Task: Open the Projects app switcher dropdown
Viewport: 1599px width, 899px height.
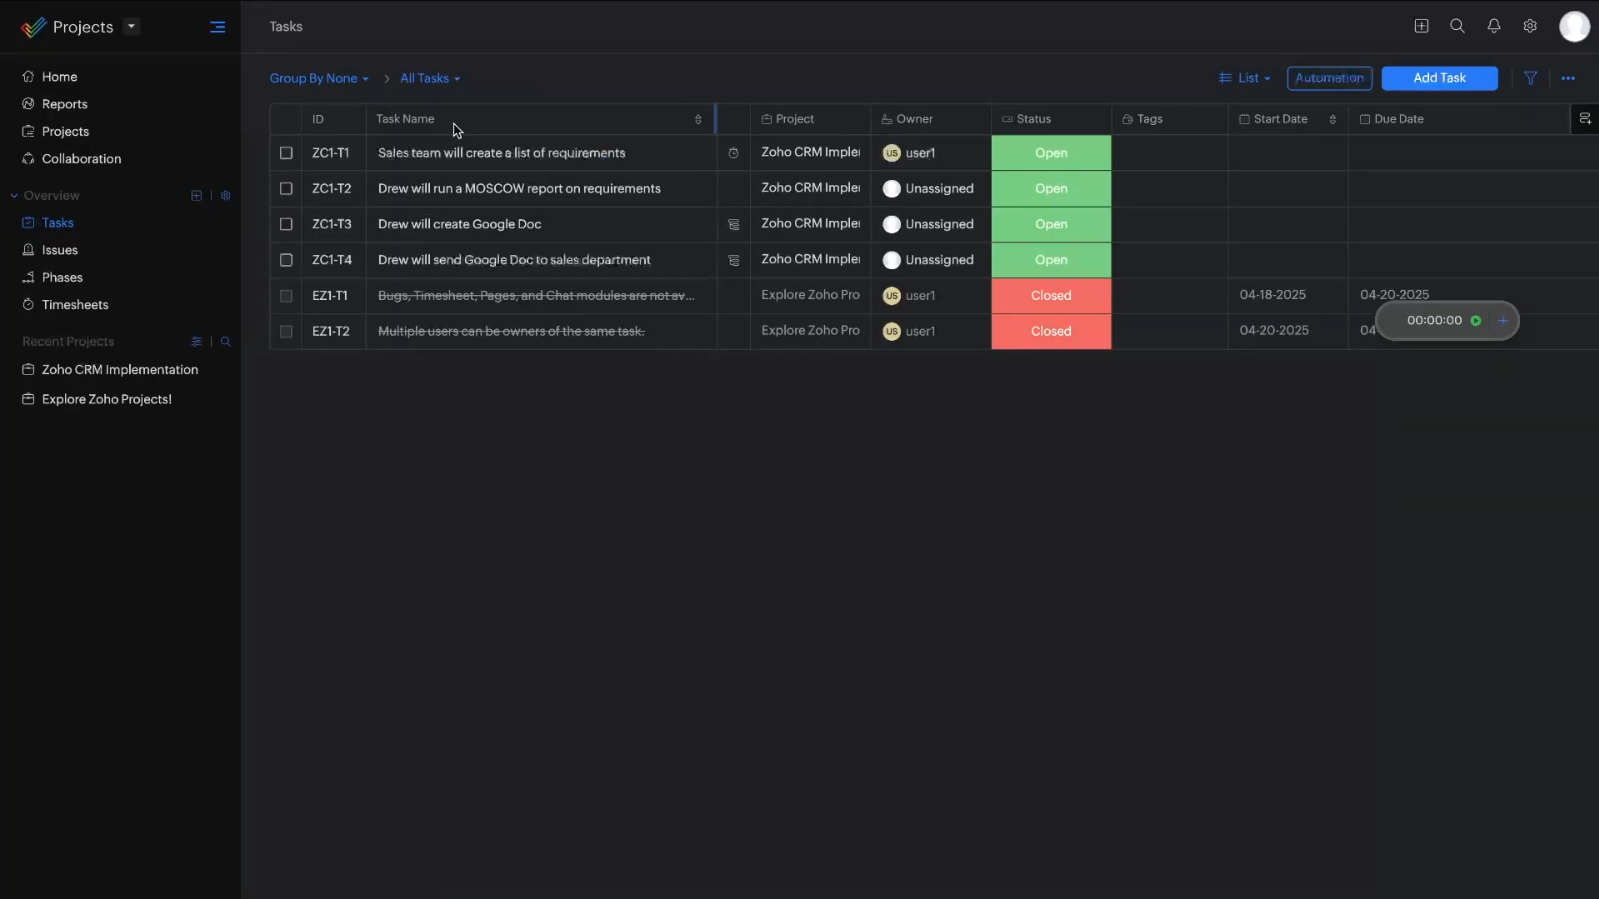Action: [x=131, y=27]
